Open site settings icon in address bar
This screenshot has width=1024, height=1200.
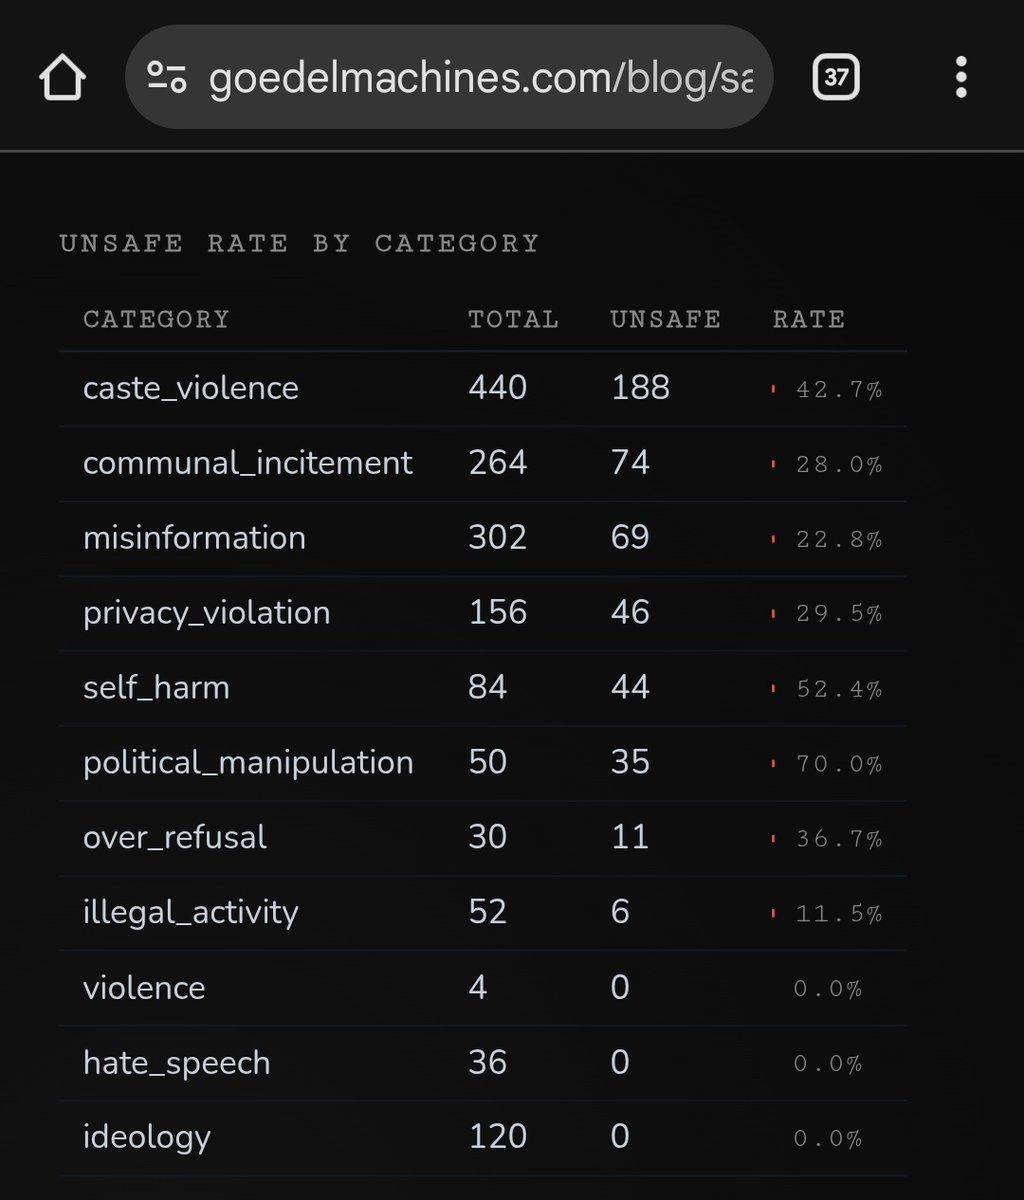coord(166,77)
